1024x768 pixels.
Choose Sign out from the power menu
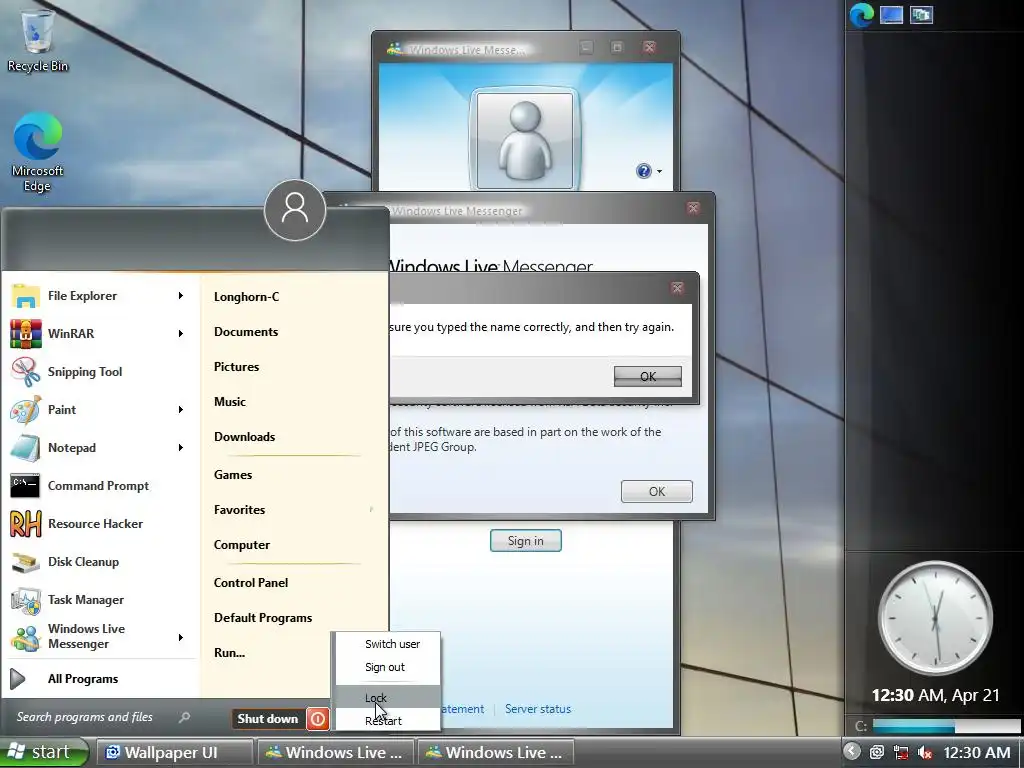387,667
